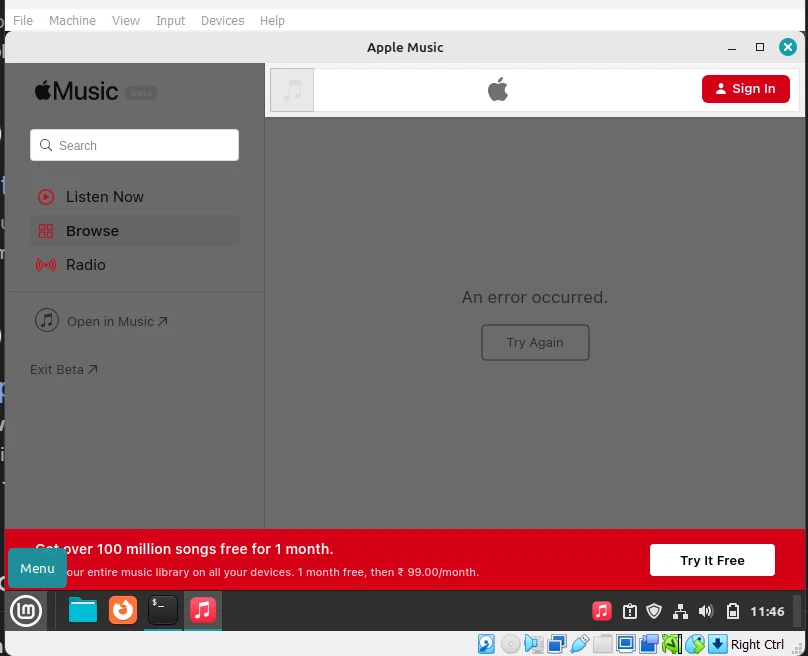Image resolution: width=808 pixels, height=656 pixels.
Task: Open the volume control tray icon
Action: click(x=706, y=611)
